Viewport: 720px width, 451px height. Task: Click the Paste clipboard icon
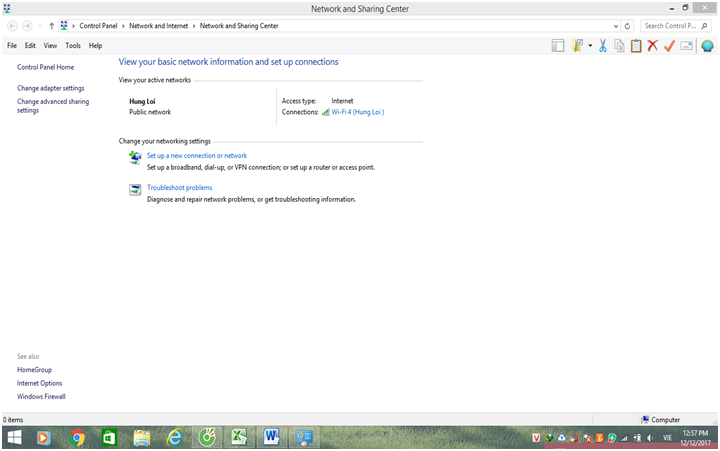(x=635, y=46)
